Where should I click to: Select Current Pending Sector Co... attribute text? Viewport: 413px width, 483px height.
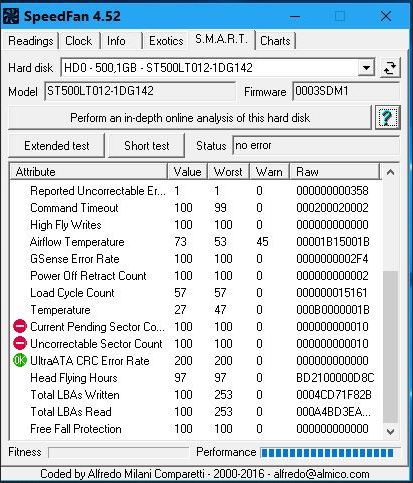tap(97, 327)
